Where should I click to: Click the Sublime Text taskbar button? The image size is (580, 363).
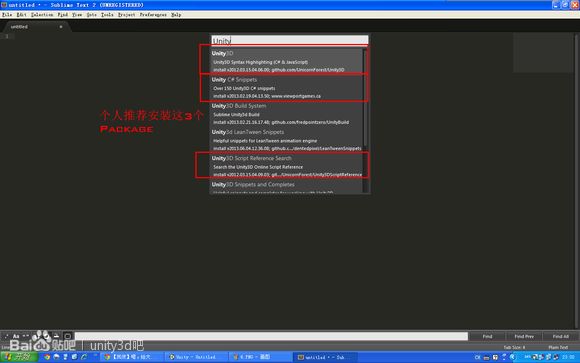click(x=326, y=357)
